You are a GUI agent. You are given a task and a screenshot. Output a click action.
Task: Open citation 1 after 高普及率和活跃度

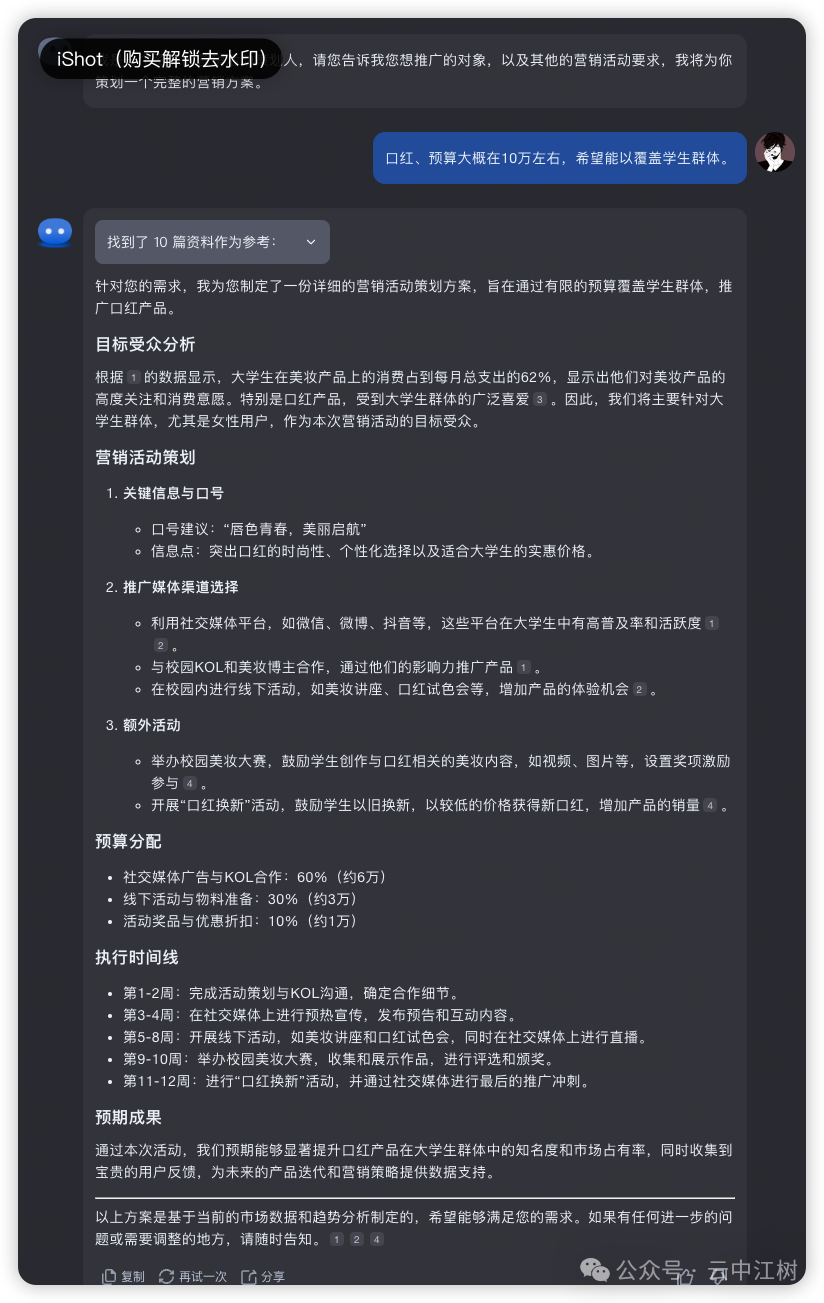(x=711, y=623)
